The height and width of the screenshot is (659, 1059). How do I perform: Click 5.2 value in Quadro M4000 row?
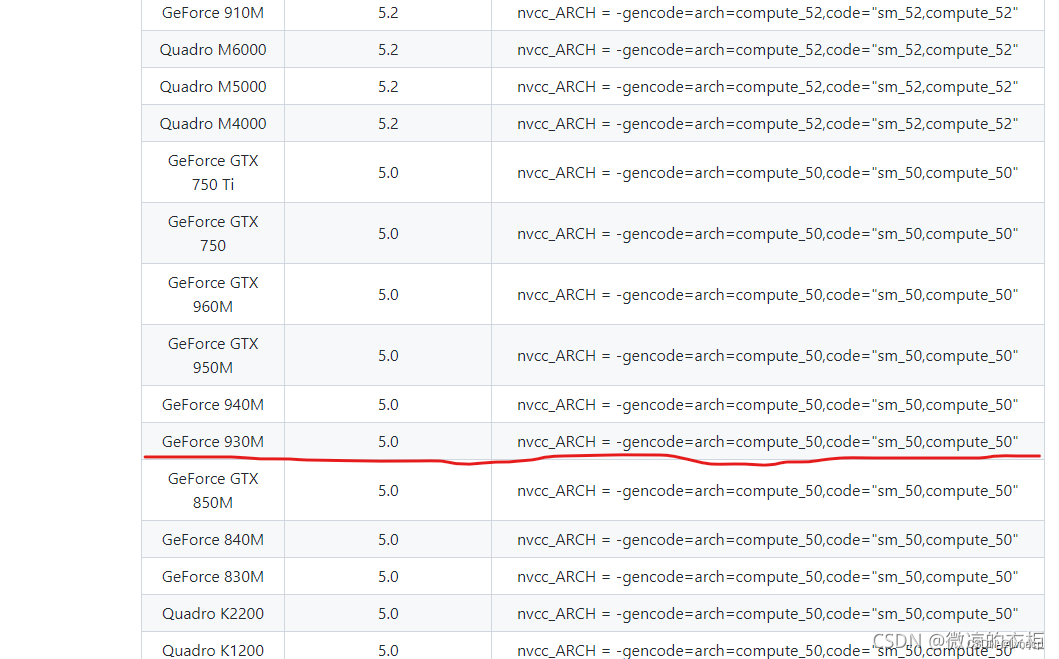pos(388,124)
